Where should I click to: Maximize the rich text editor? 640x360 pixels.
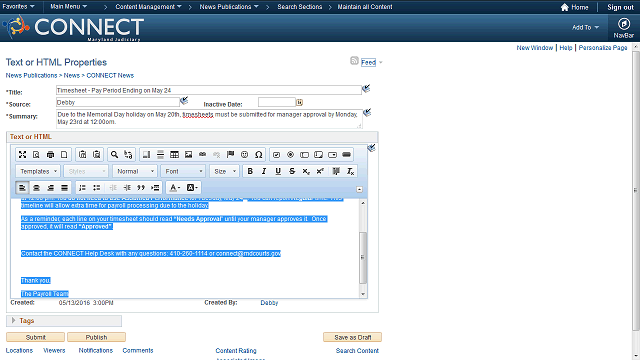click(x=22, y=155)
